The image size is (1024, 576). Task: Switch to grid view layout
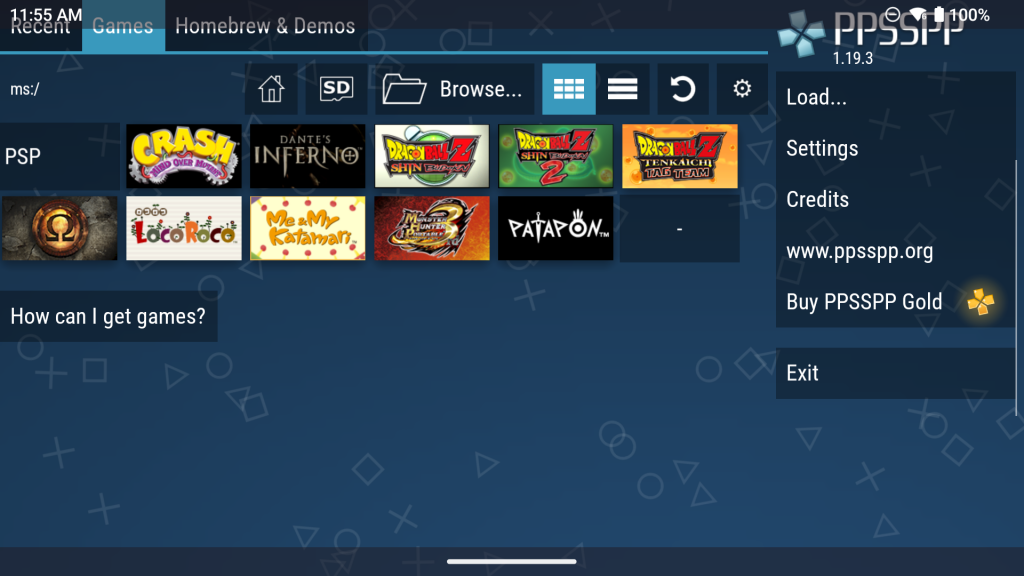(x=569, y=89)
